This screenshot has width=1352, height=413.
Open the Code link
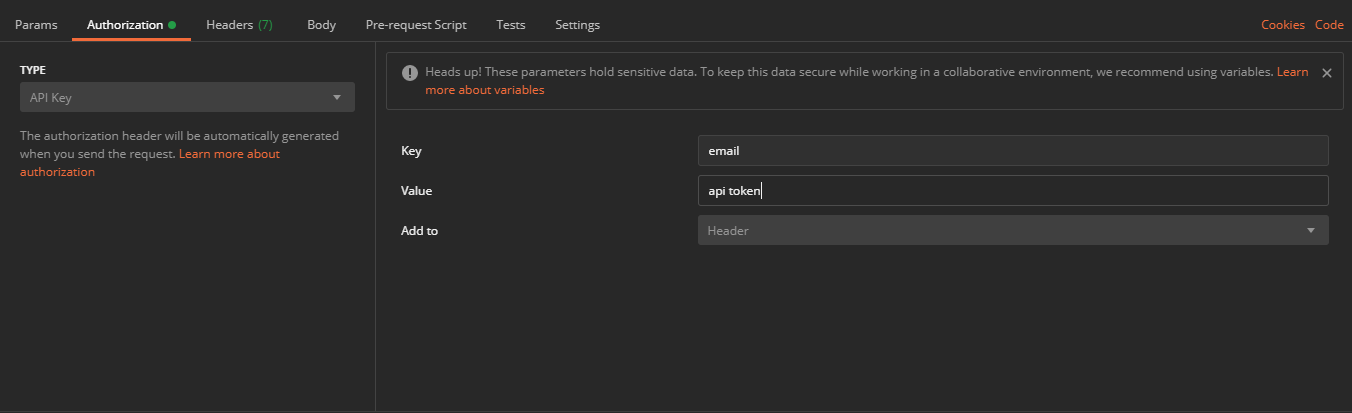click(1329, 25)
